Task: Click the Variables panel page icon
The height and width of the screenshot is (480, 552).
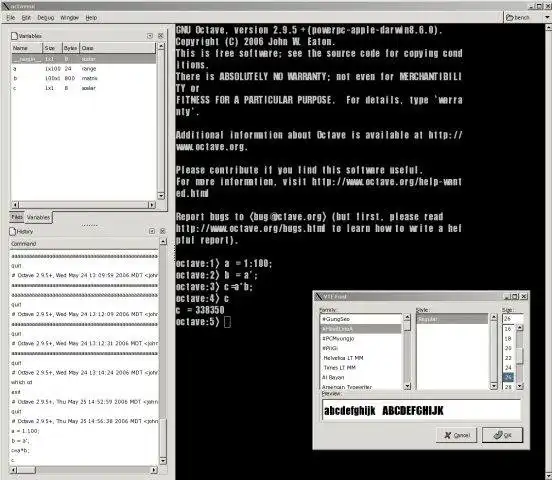Action: point(14,36)
